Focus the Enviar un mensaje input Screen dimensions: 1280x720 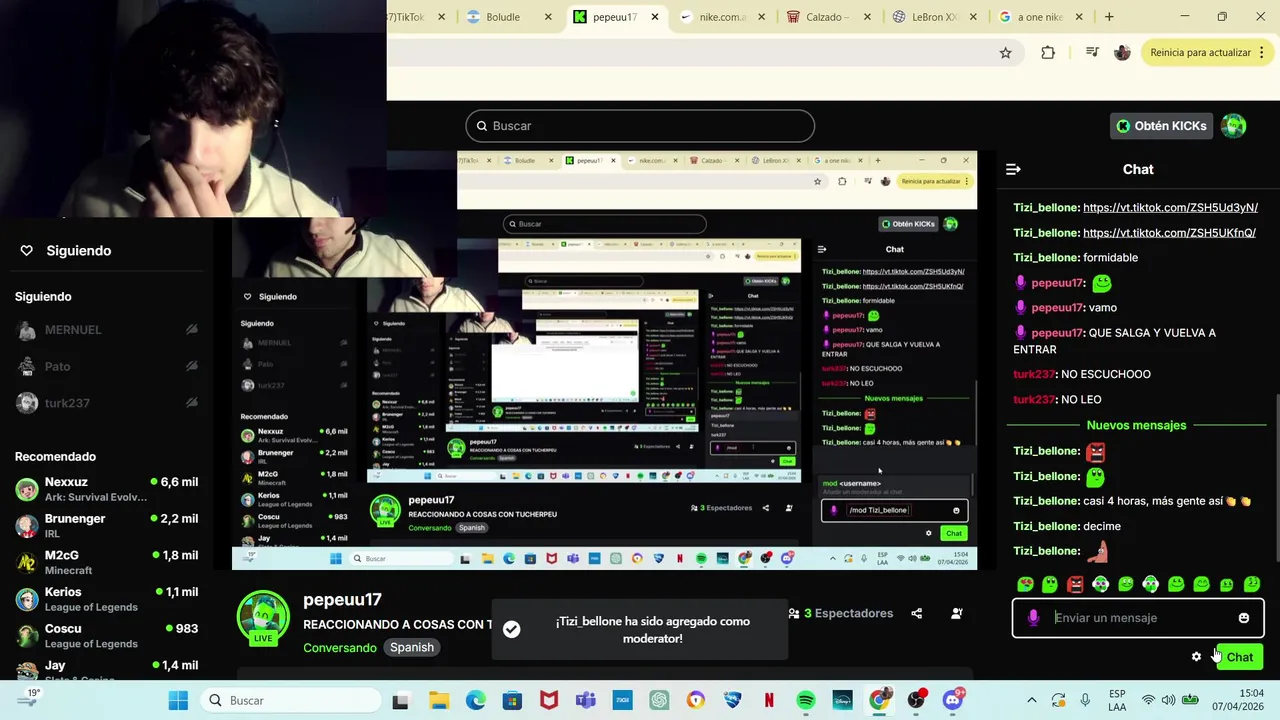pos(1138,618)
